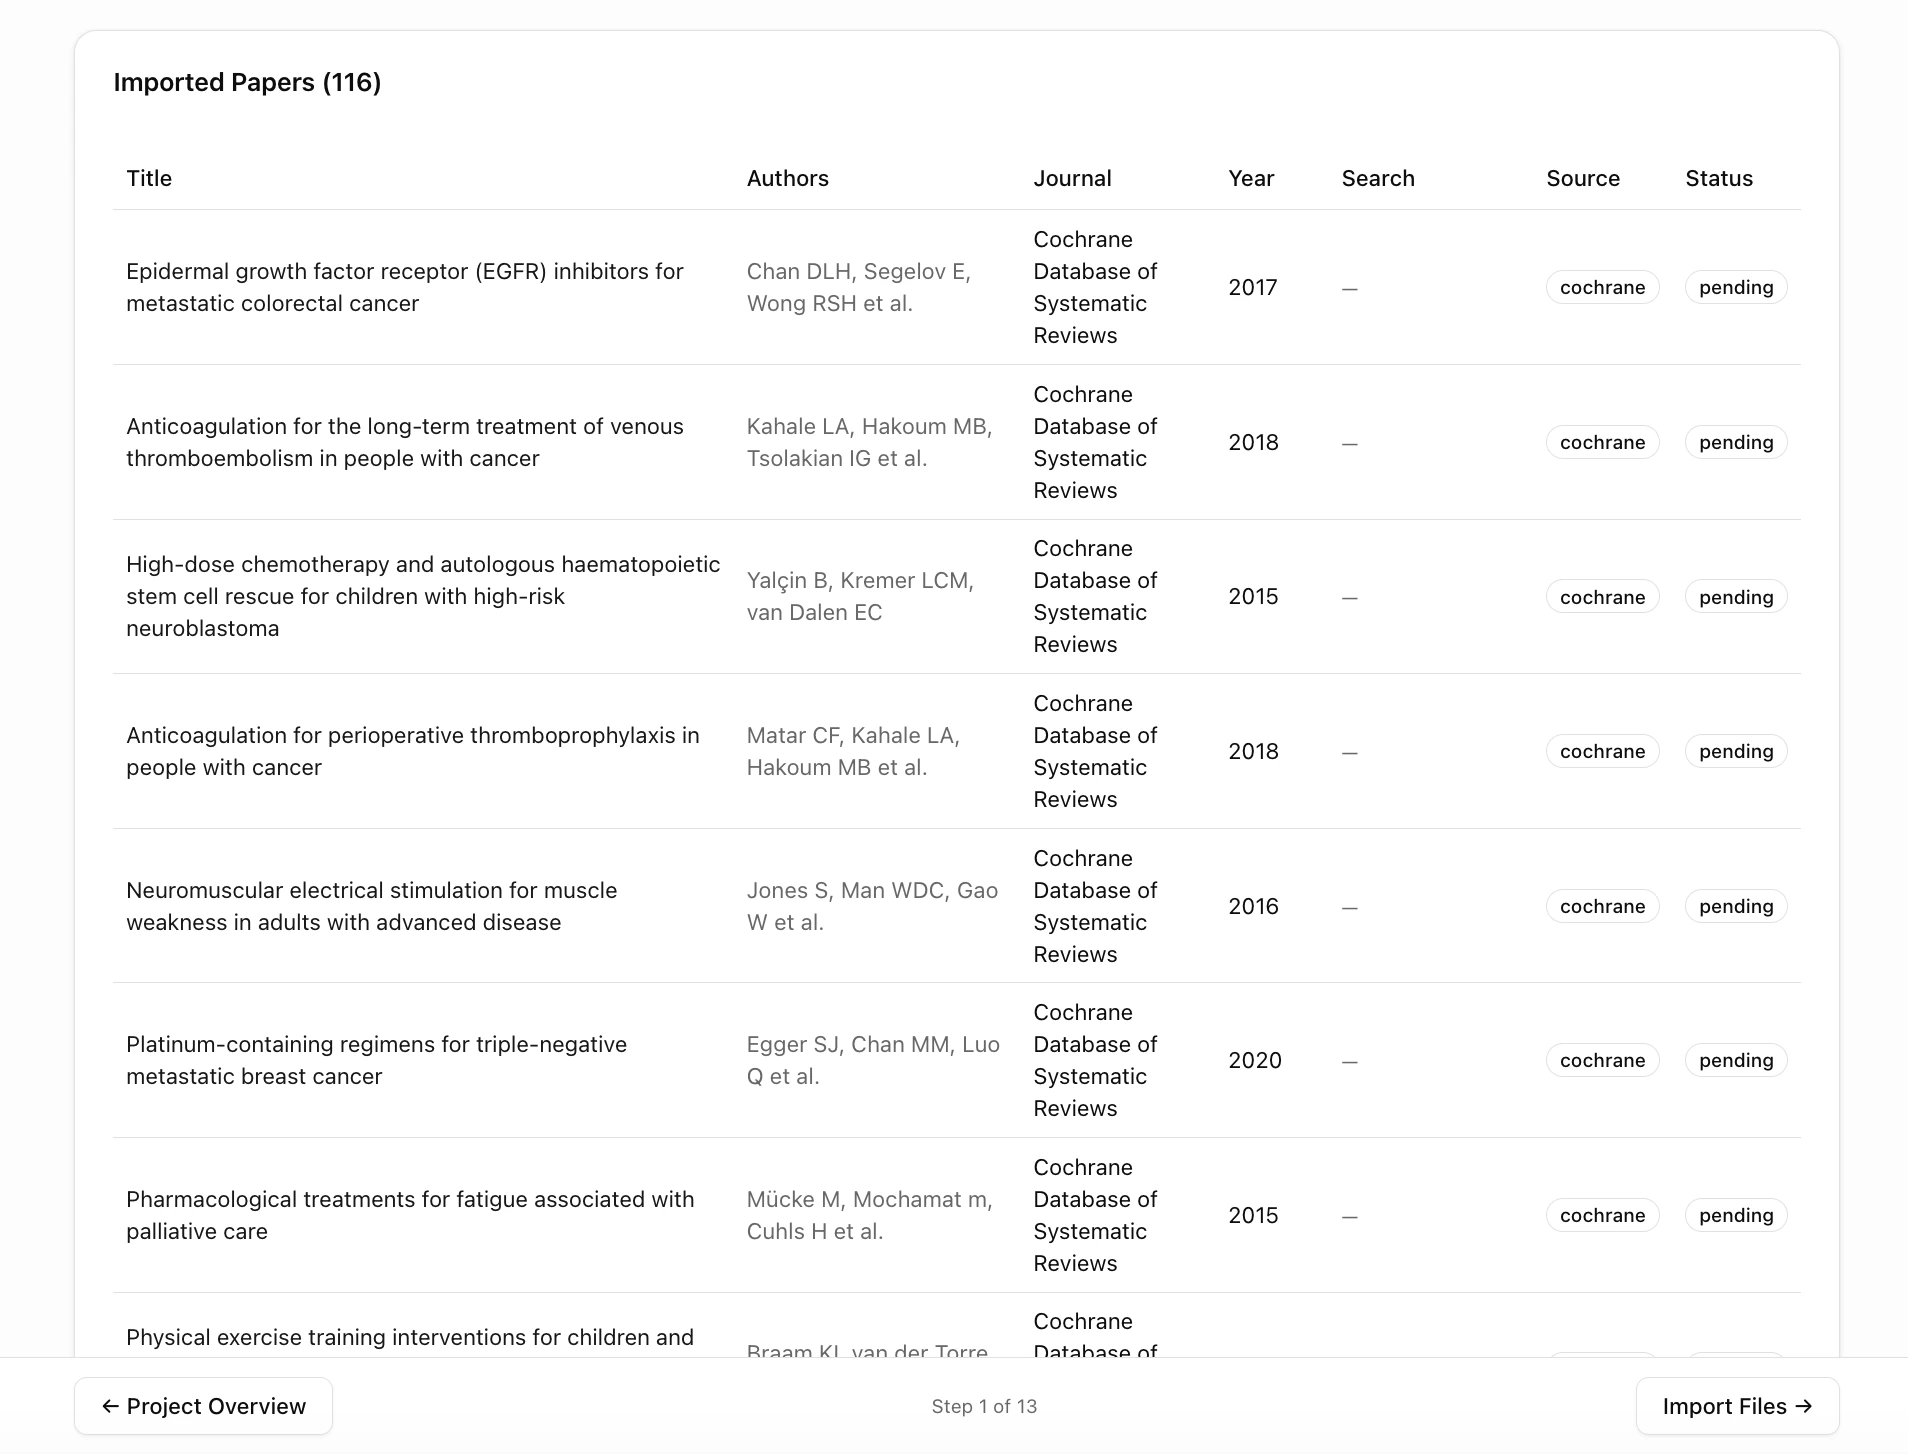
Task: Click authors Jones S, Man WDC
Action: pyautogui.click(x=873, y=906)
